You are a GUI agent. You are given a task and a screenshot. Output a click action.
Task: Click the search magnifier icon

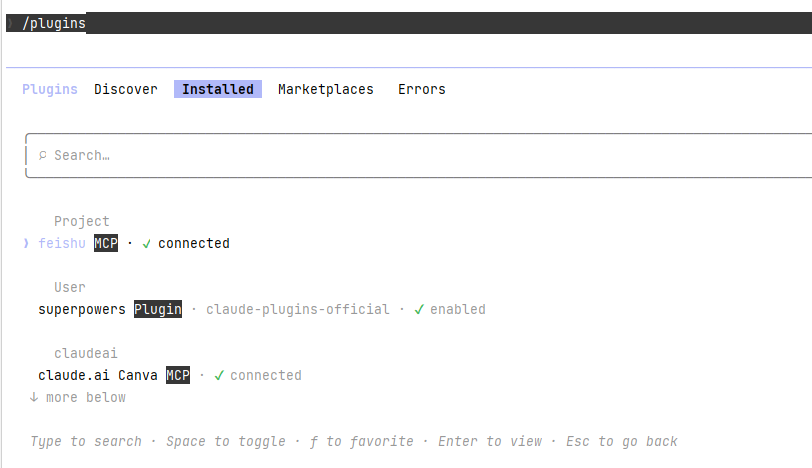pos(42,155)
